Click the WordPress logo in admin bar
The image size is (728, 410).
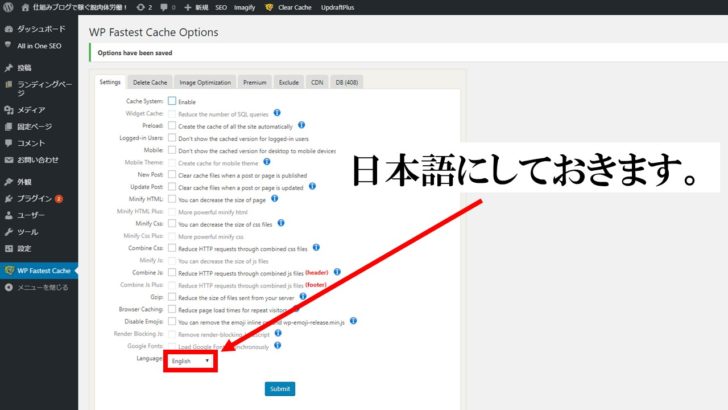coord(8,7)
